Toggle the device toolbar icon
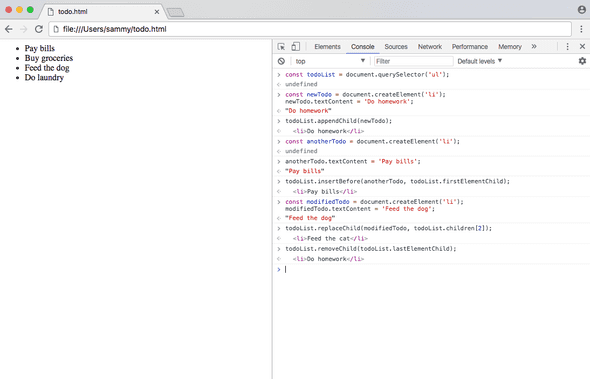590x379 pixels. coord(296,47)
